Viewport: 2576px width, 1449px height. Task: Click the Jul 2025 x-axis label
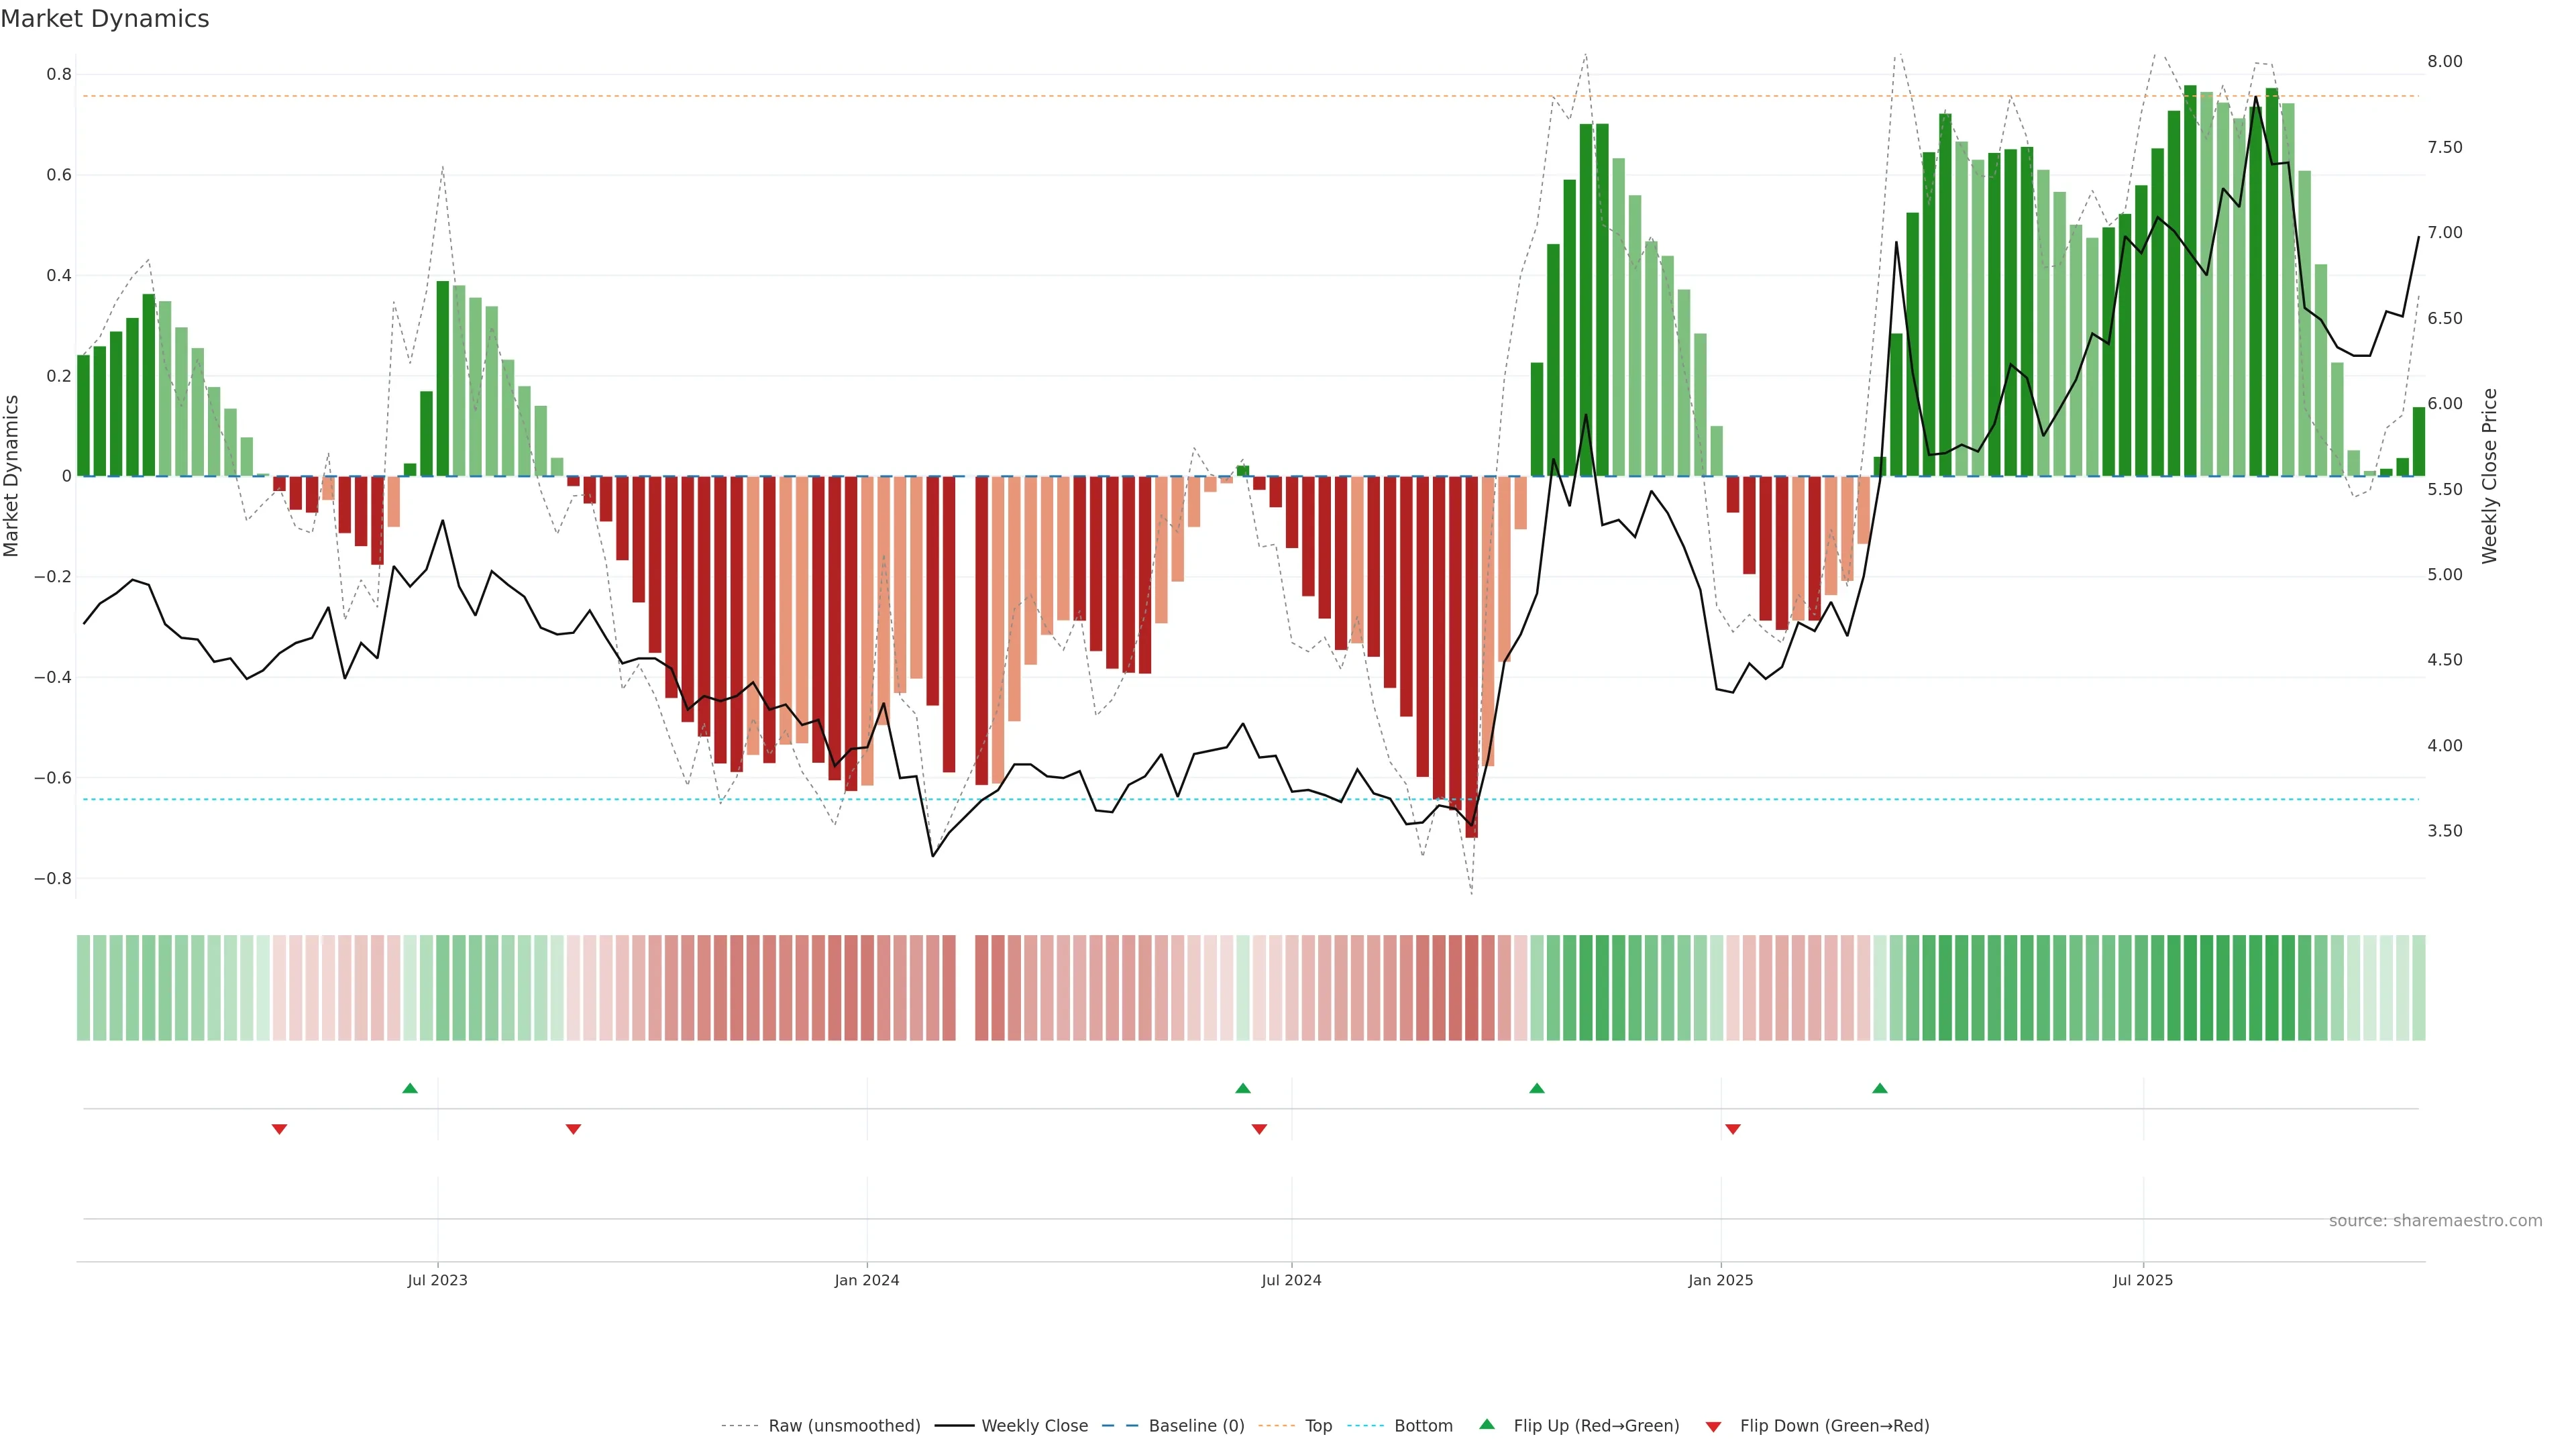[2143, 1280]
